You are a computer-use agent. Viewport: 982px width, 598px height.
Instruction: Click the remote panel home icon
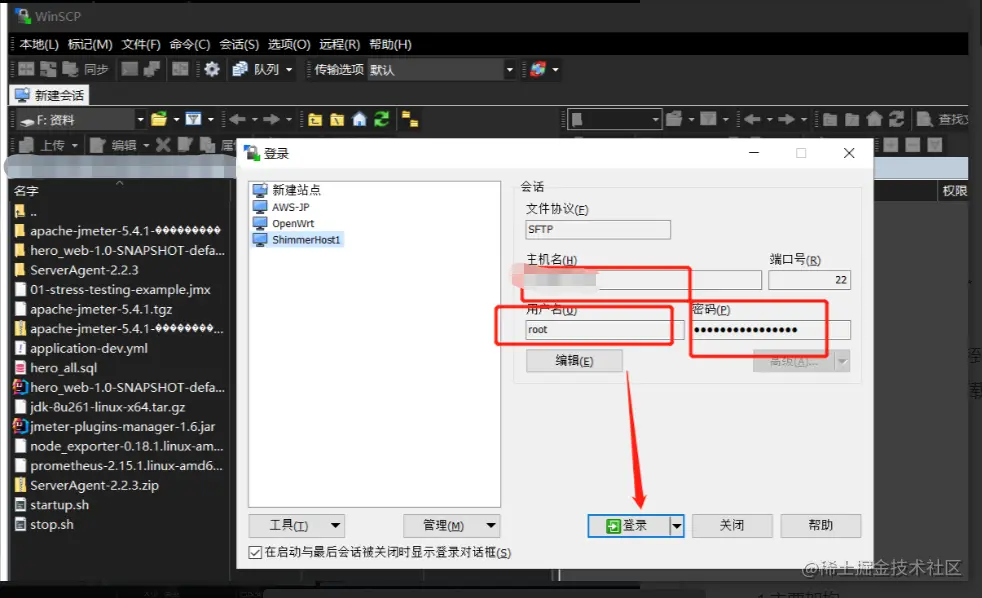874,119
